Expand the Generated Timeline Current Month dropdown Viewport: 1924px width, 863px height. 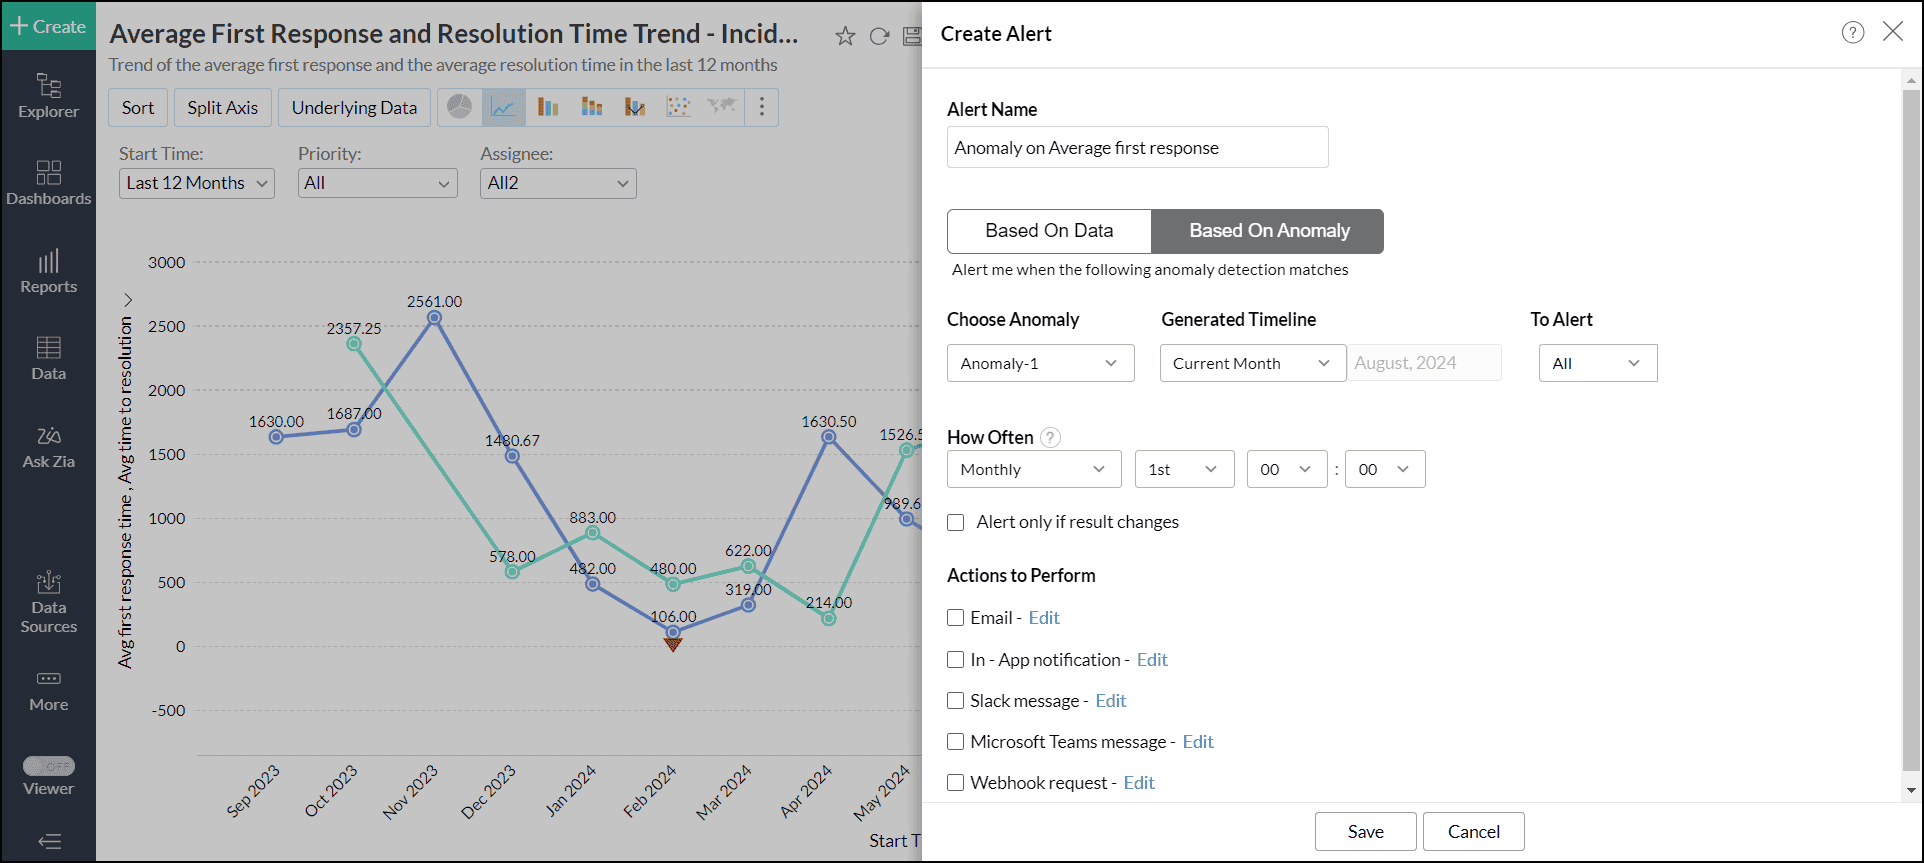1252,363
